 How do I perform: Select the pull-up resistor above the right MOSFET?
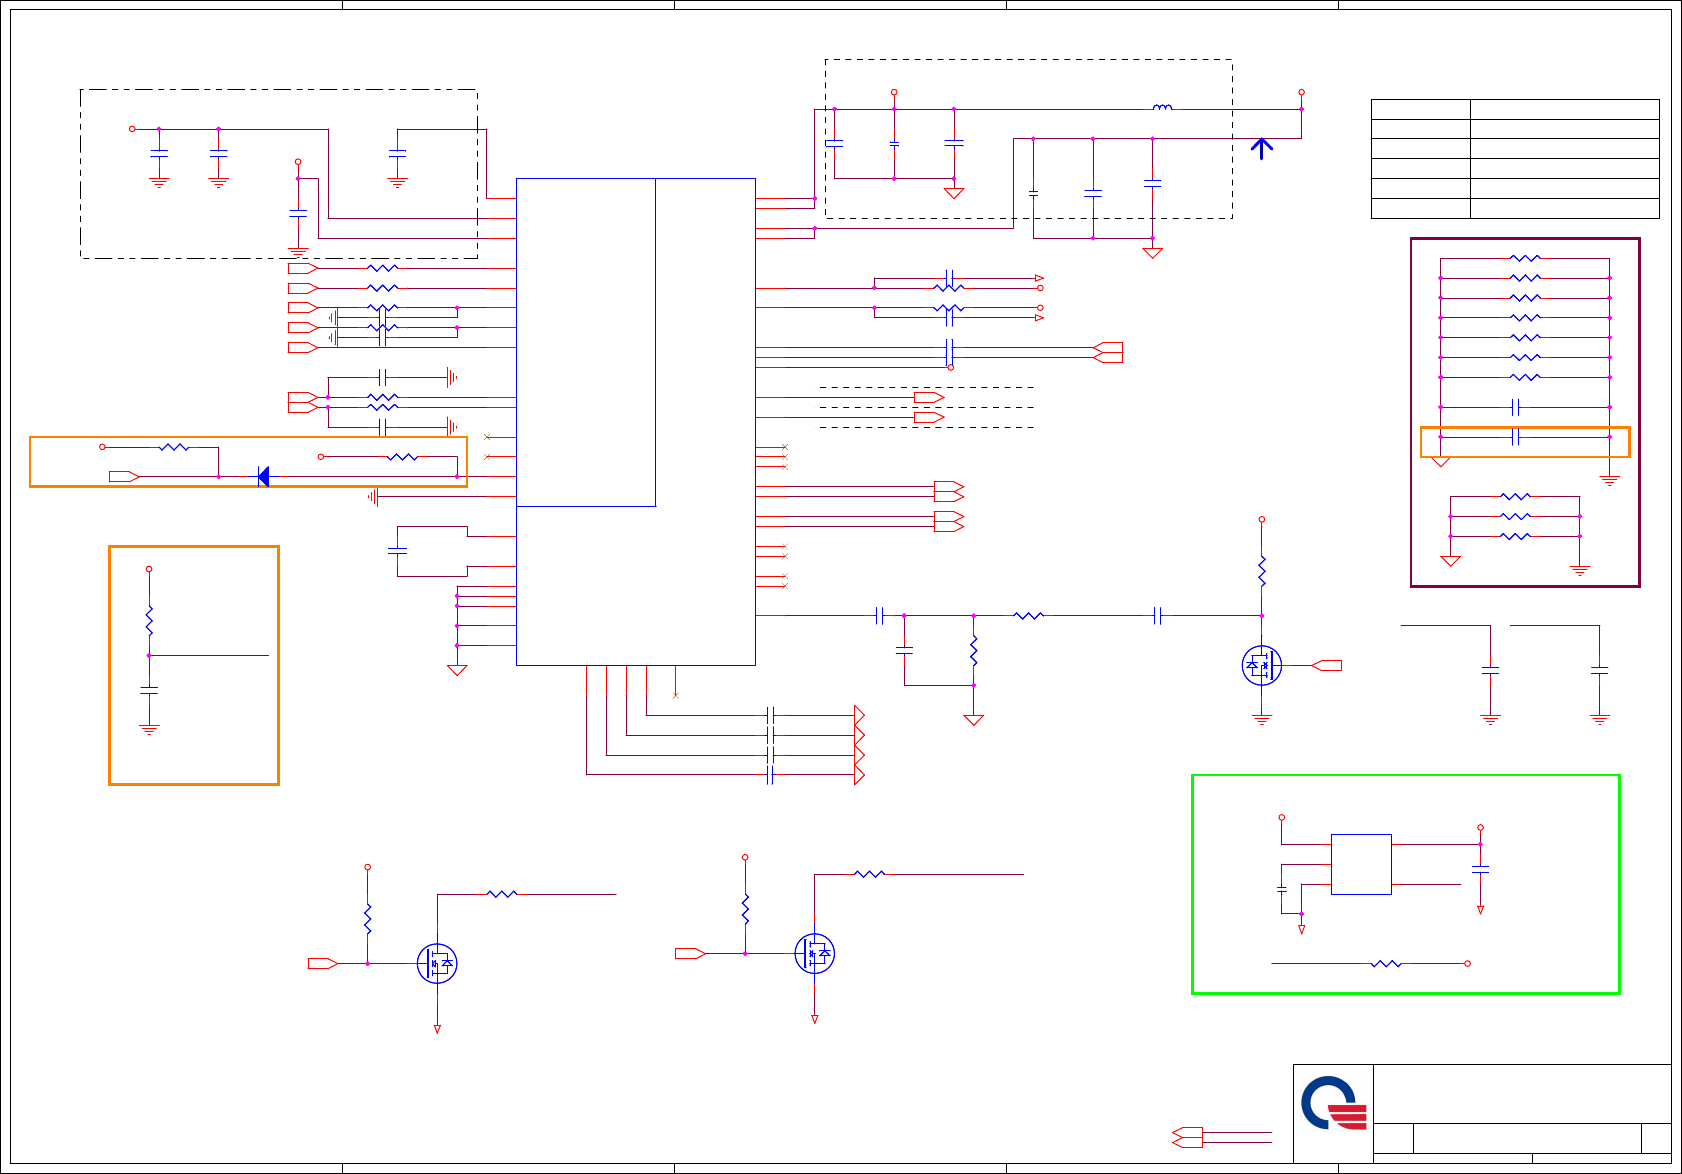(x=1262, y=571)
